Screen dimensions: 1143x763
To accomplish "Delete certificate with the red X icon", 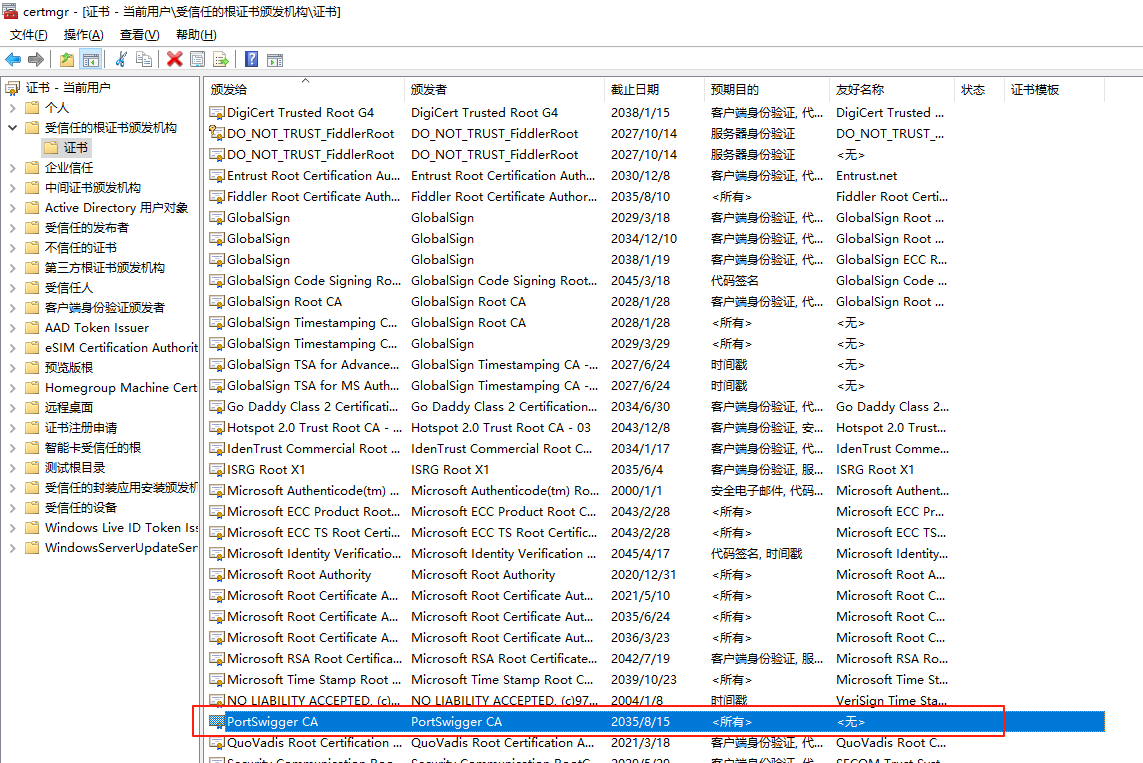I will [174, 60].
